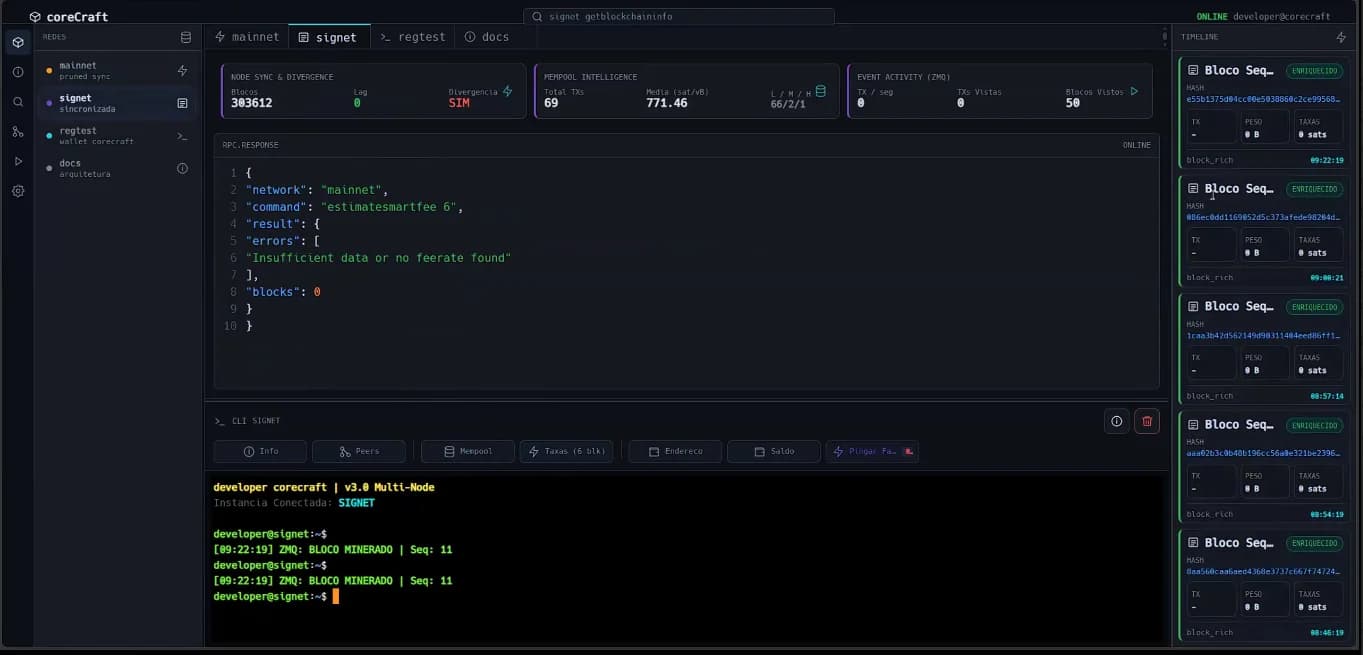Click the Taxas (6 blk) button
1363x655 pixels.
[x=566, y=451]
